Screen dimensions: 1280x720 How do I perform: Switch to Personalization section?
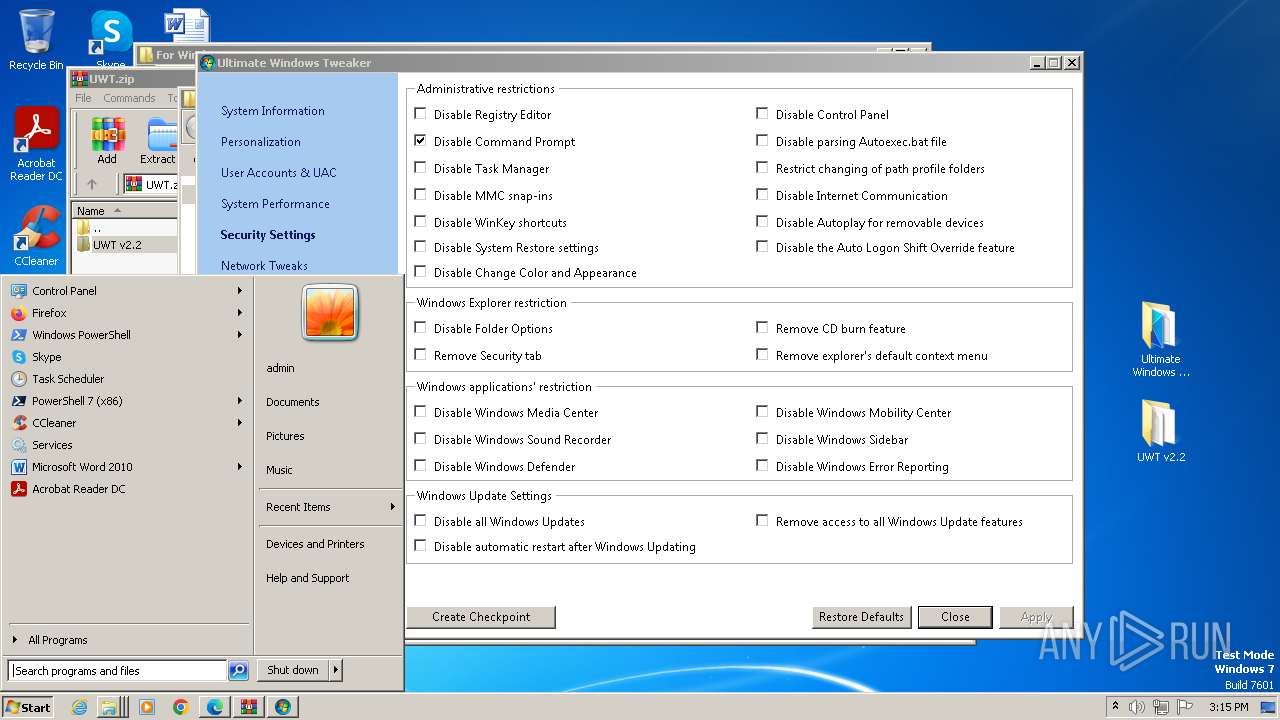261,142
